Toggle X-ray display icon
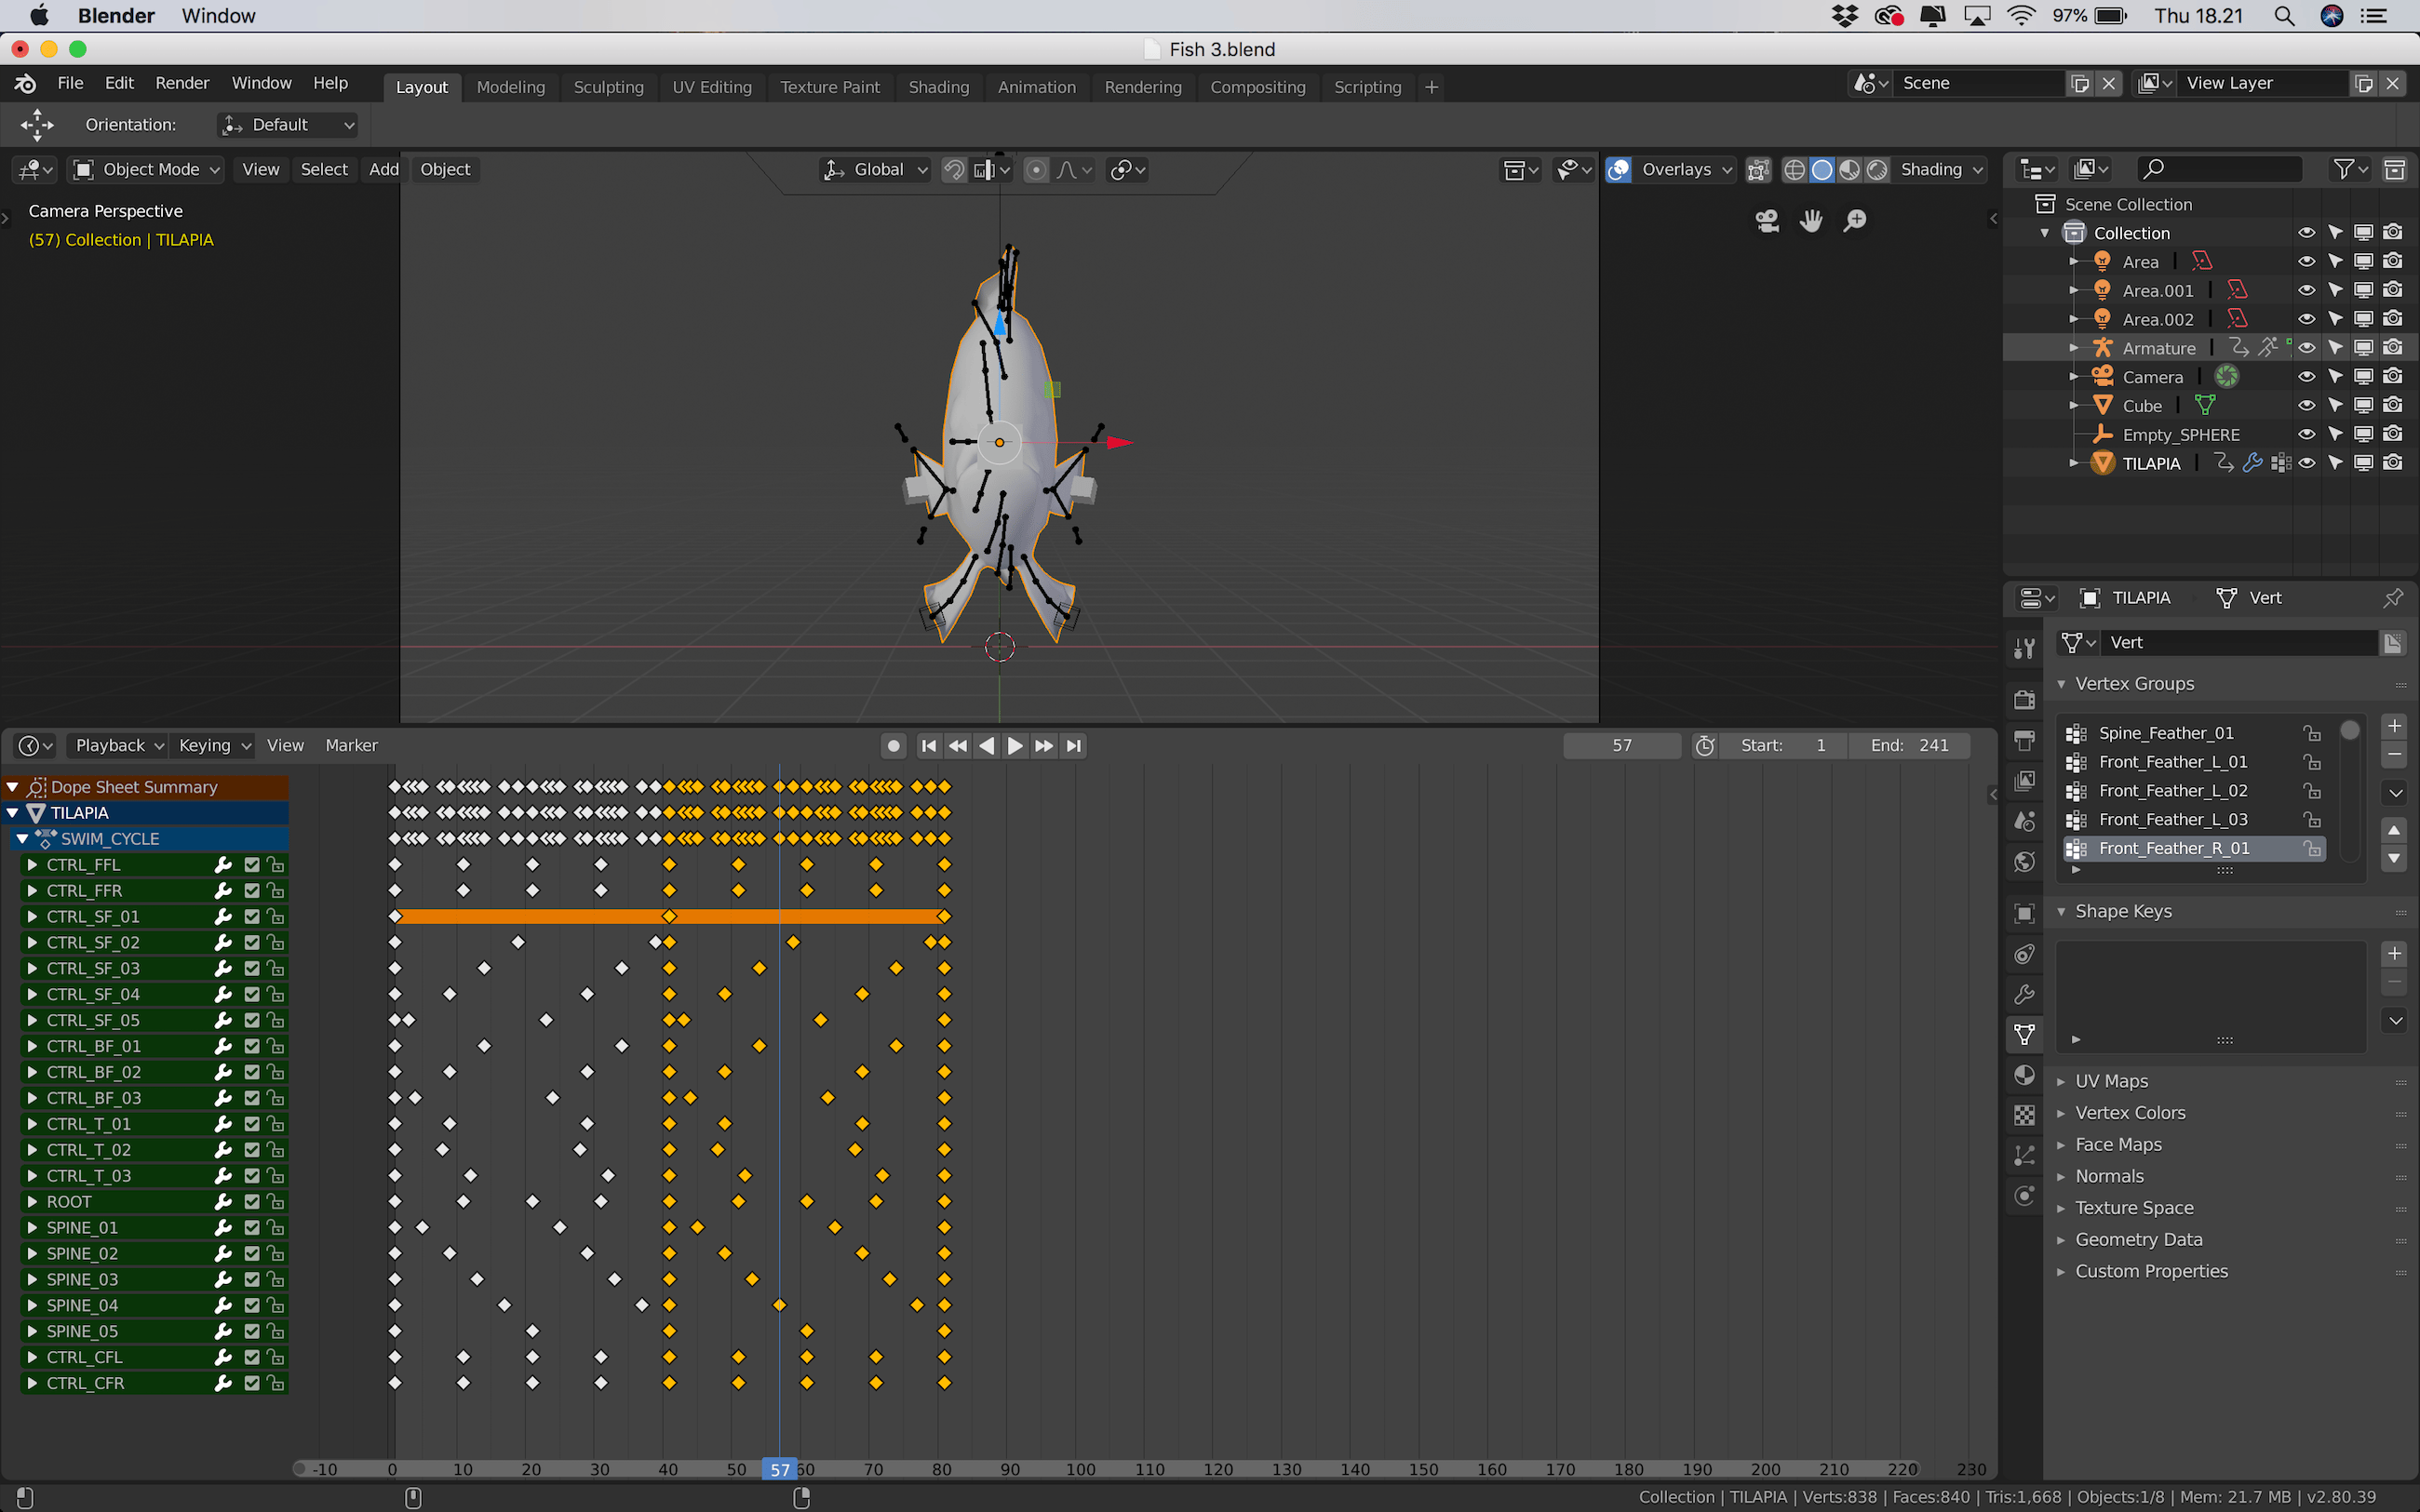 coord(1758,170)
